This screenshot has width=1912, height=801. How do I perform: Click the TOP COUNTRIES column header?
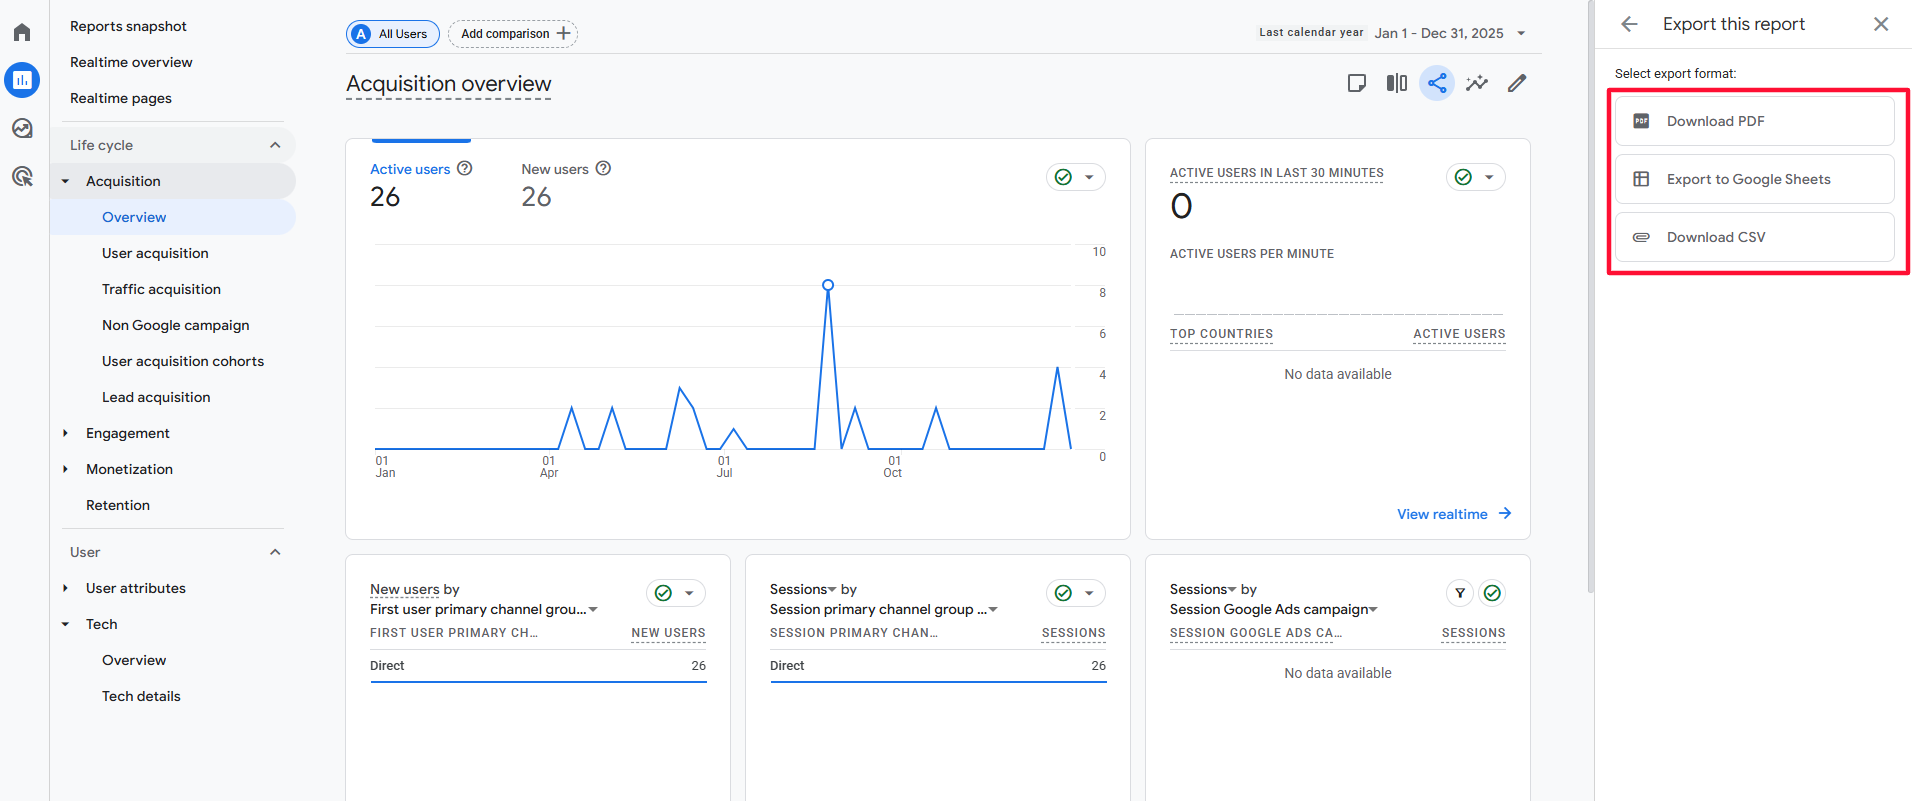pos(1221,334)
